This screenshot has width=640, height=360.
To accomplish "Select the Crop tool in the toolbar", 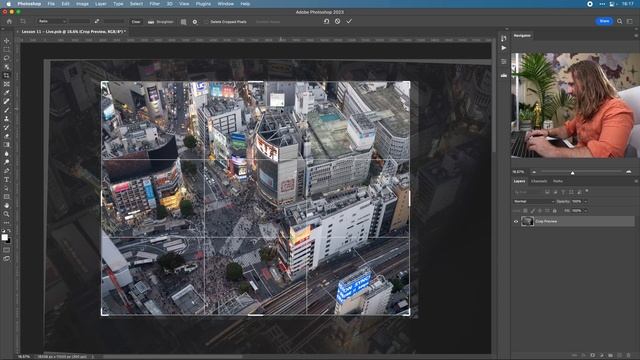I will pos(7,76).
